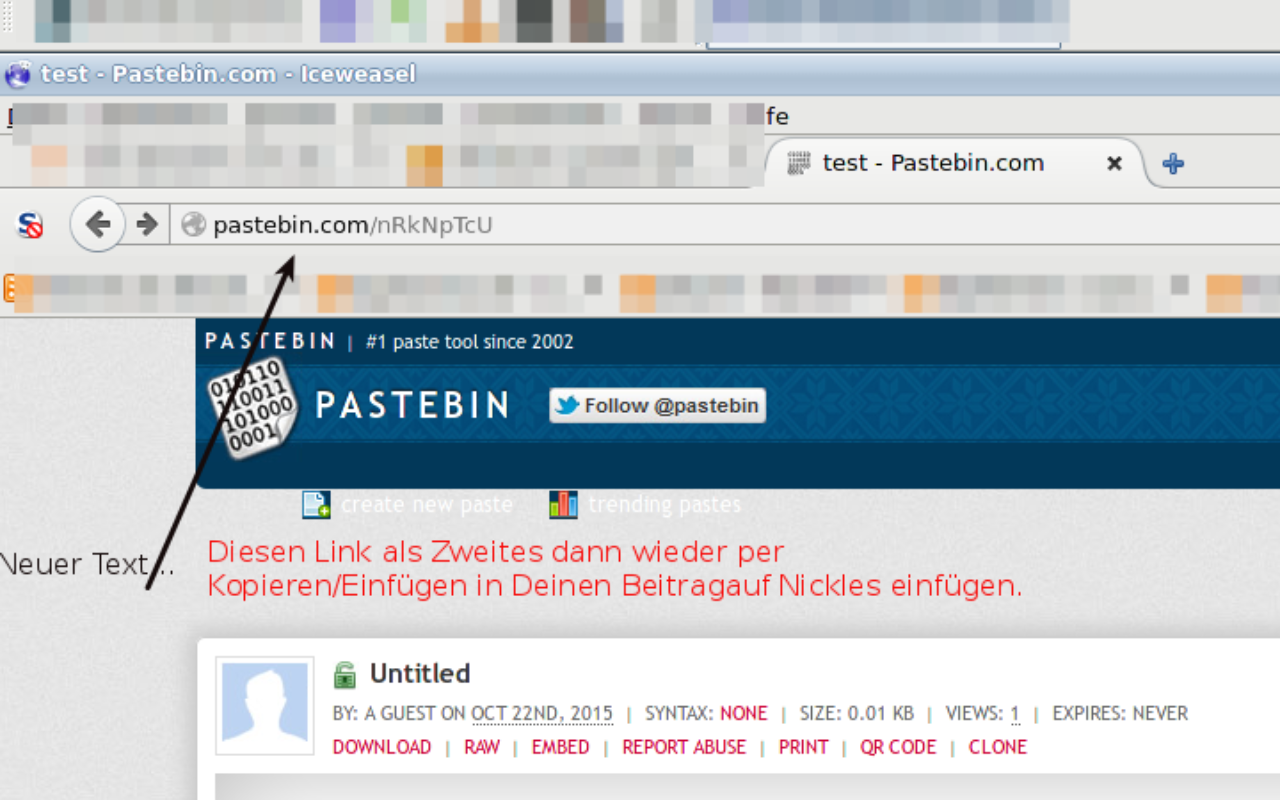Screen dimensions: 1280x800
Task: Click the views count '1'
Action: tap(1015, 714)
